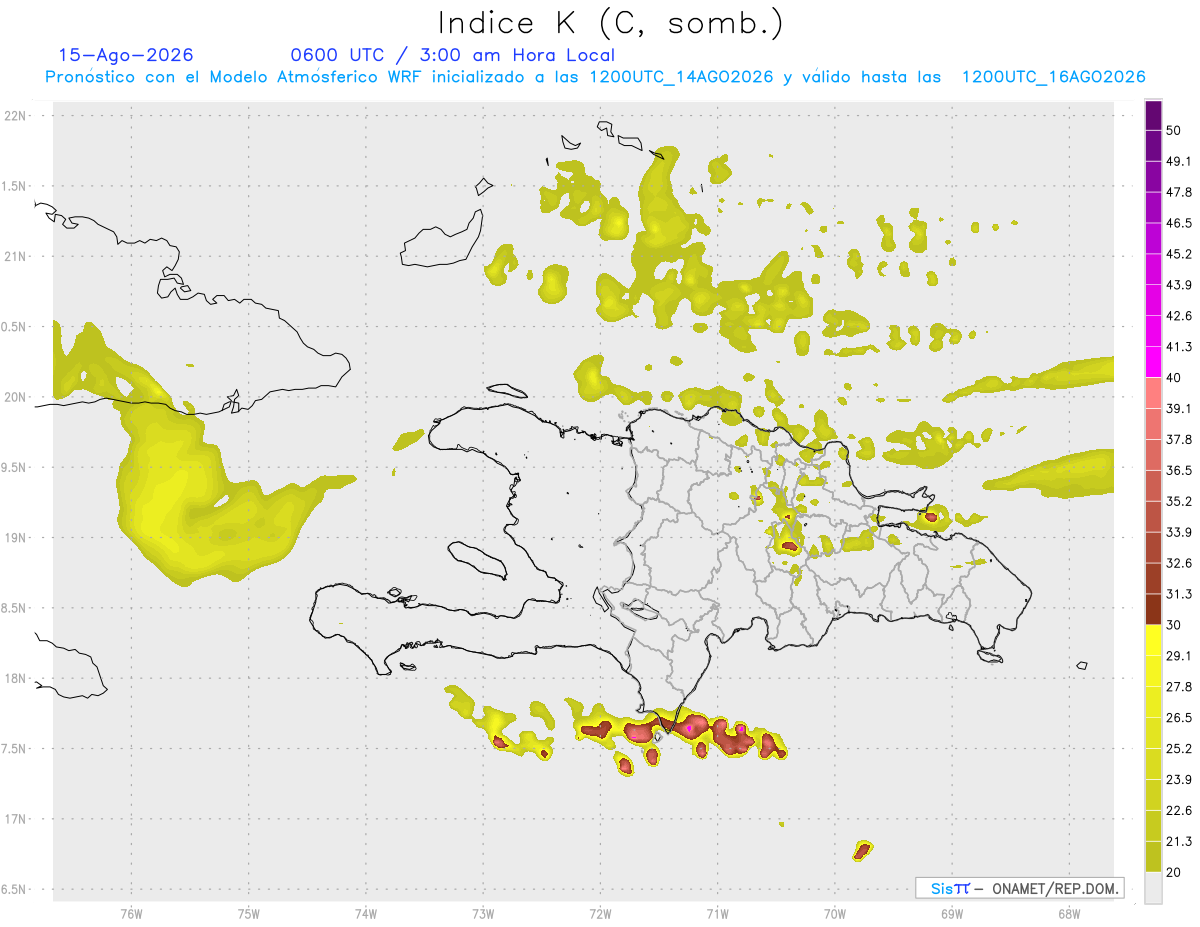Click the legend value "36.5"

point(1179,471)
